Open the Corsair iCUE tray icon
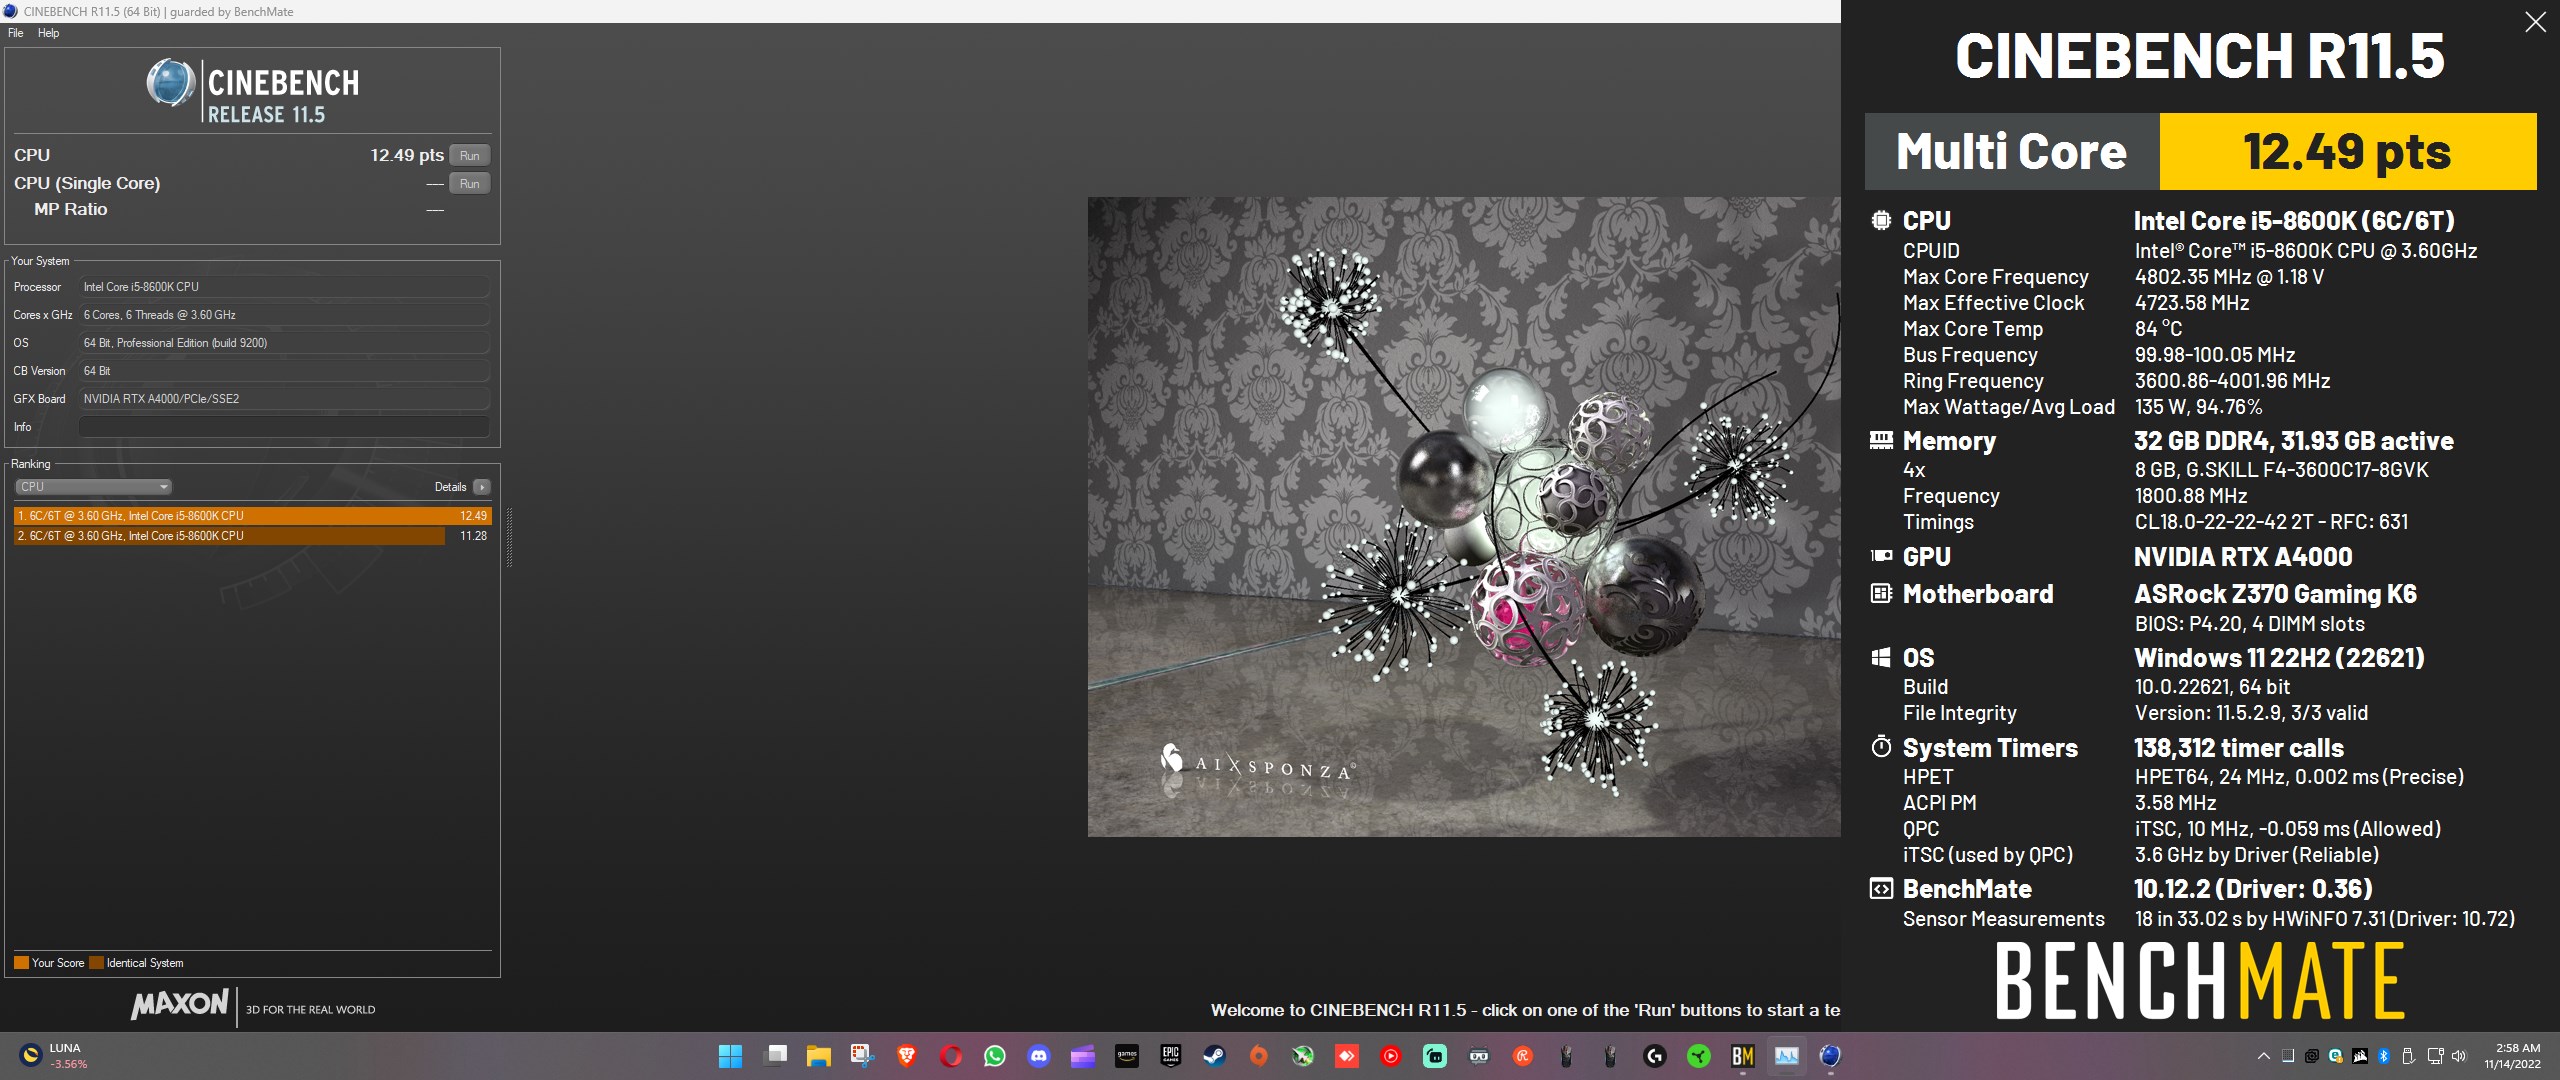 2360,1056
